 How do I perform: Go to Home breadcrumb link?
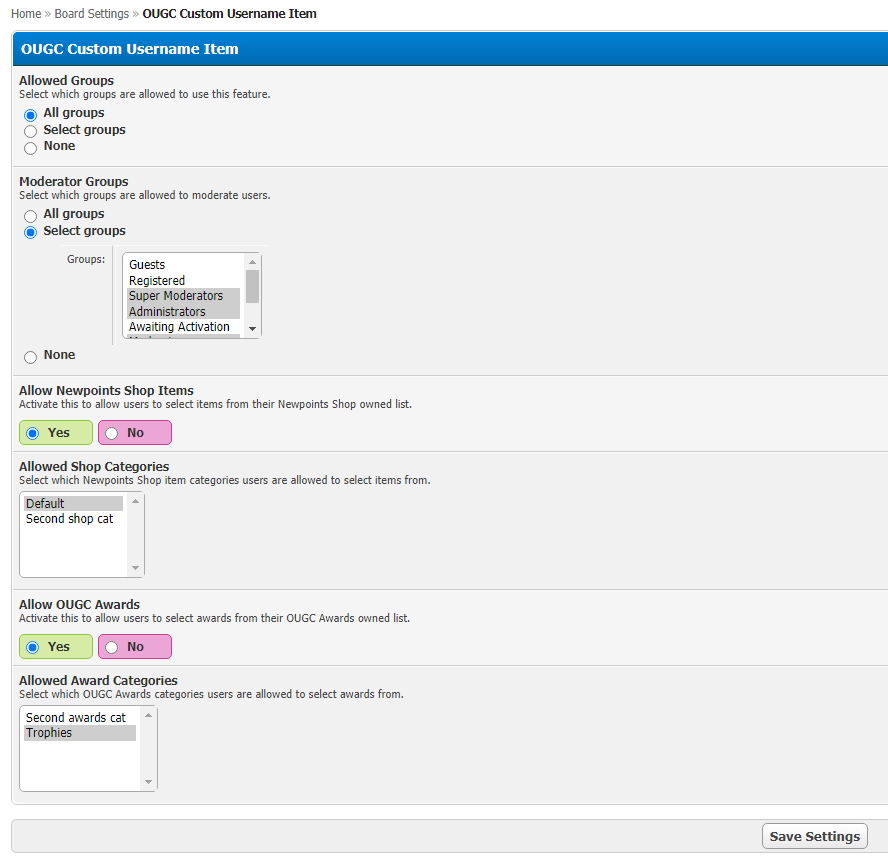click(26, 14)
